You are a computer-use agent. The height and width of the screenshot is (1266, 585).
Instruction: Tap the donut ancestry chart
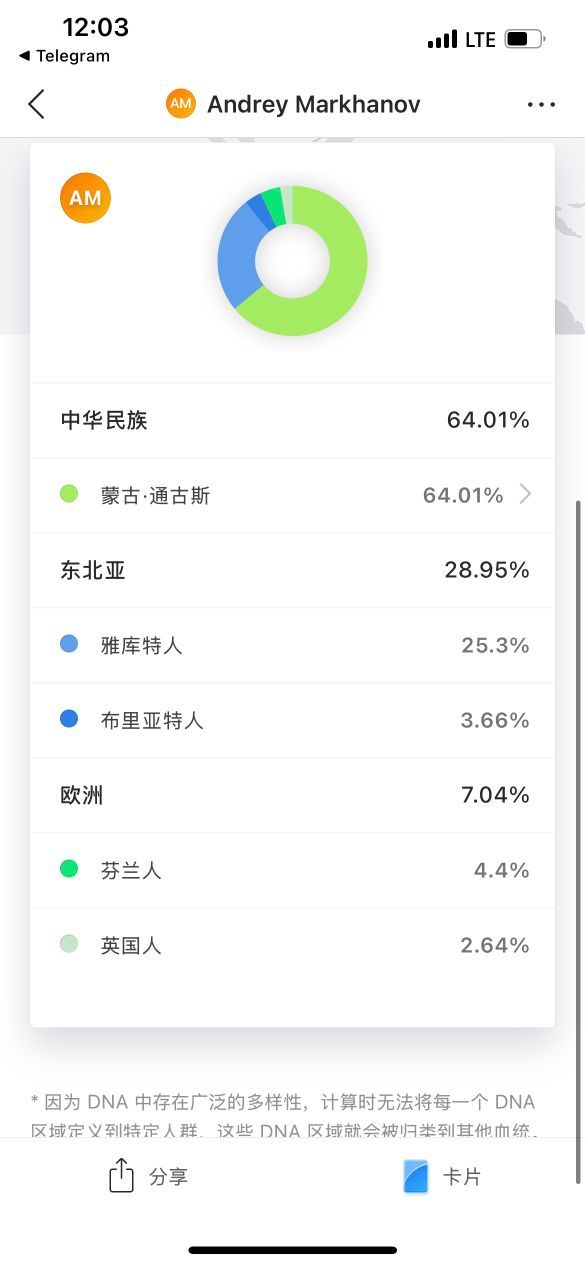[x=292, y=261]
